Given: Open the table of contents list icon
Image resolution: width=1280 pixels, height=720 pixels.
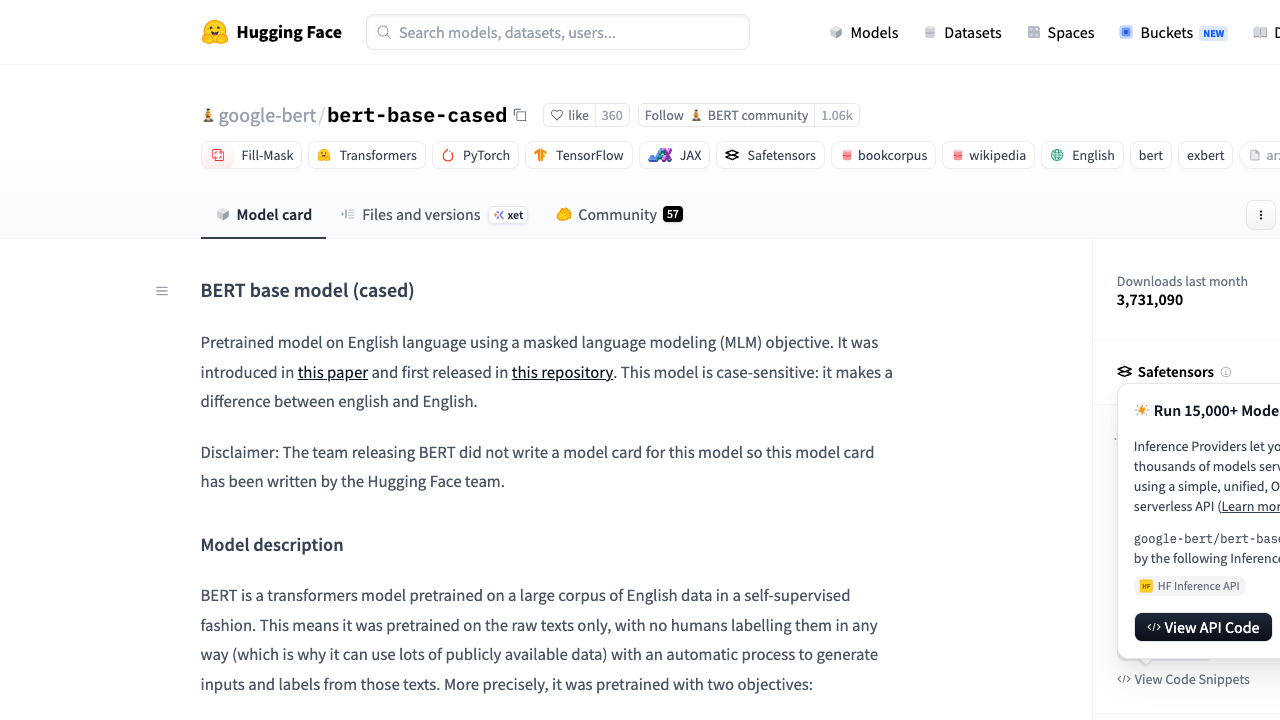Looking at the screenshot, I should 162,291.
